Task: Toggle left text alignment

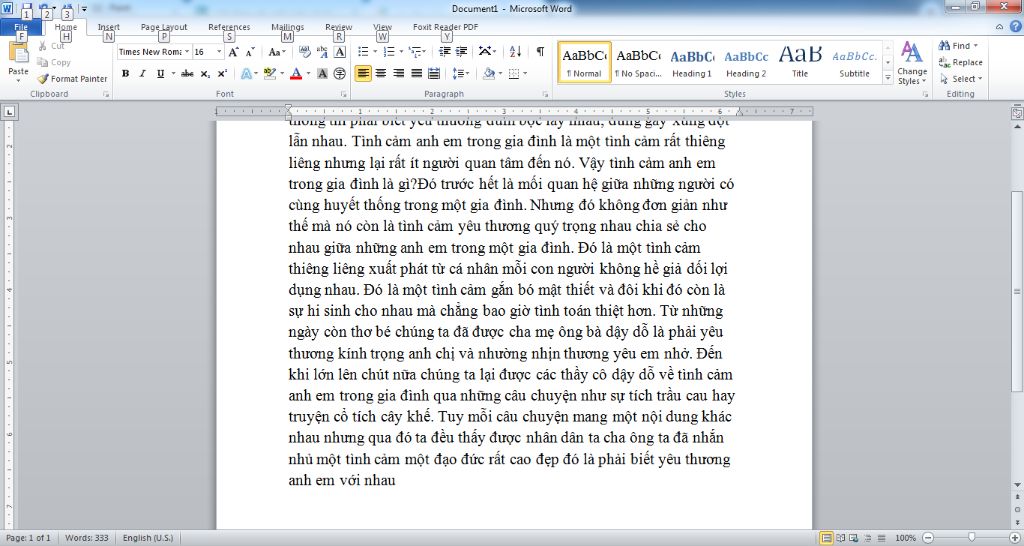Action: point(363,74)
